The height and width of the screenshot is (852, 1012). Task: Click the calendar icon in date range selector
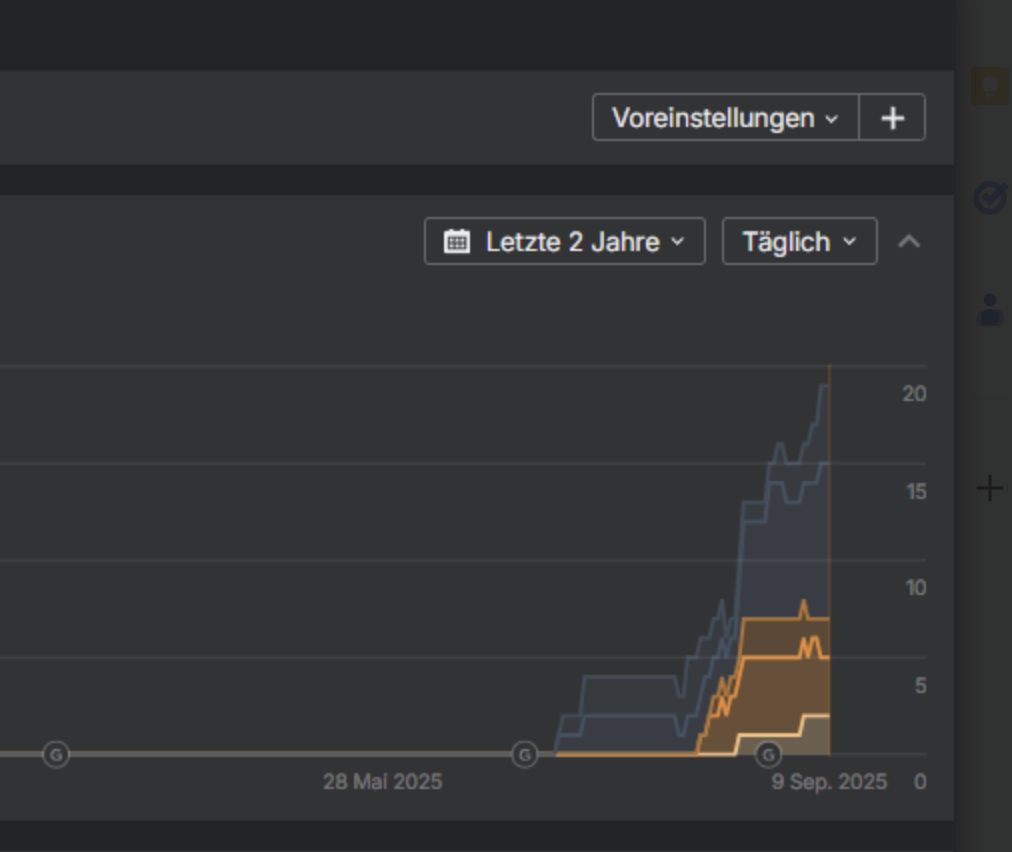point(457,242)
